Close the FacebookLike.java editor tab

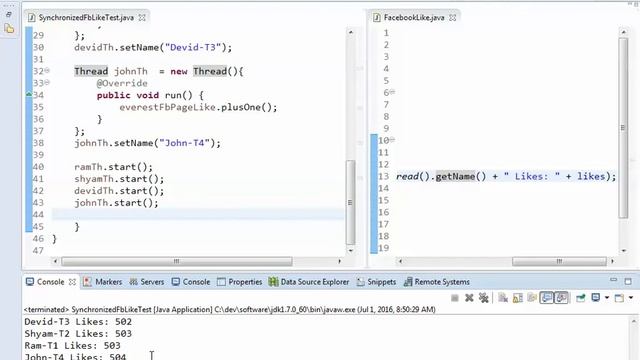tap(452, 18)
